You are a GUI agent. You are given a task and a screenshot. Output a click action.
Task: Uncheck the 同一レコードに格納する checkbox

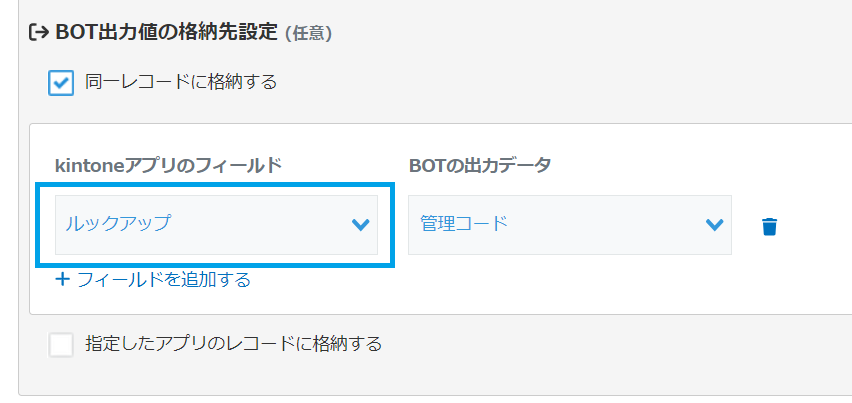pos(61,82)
